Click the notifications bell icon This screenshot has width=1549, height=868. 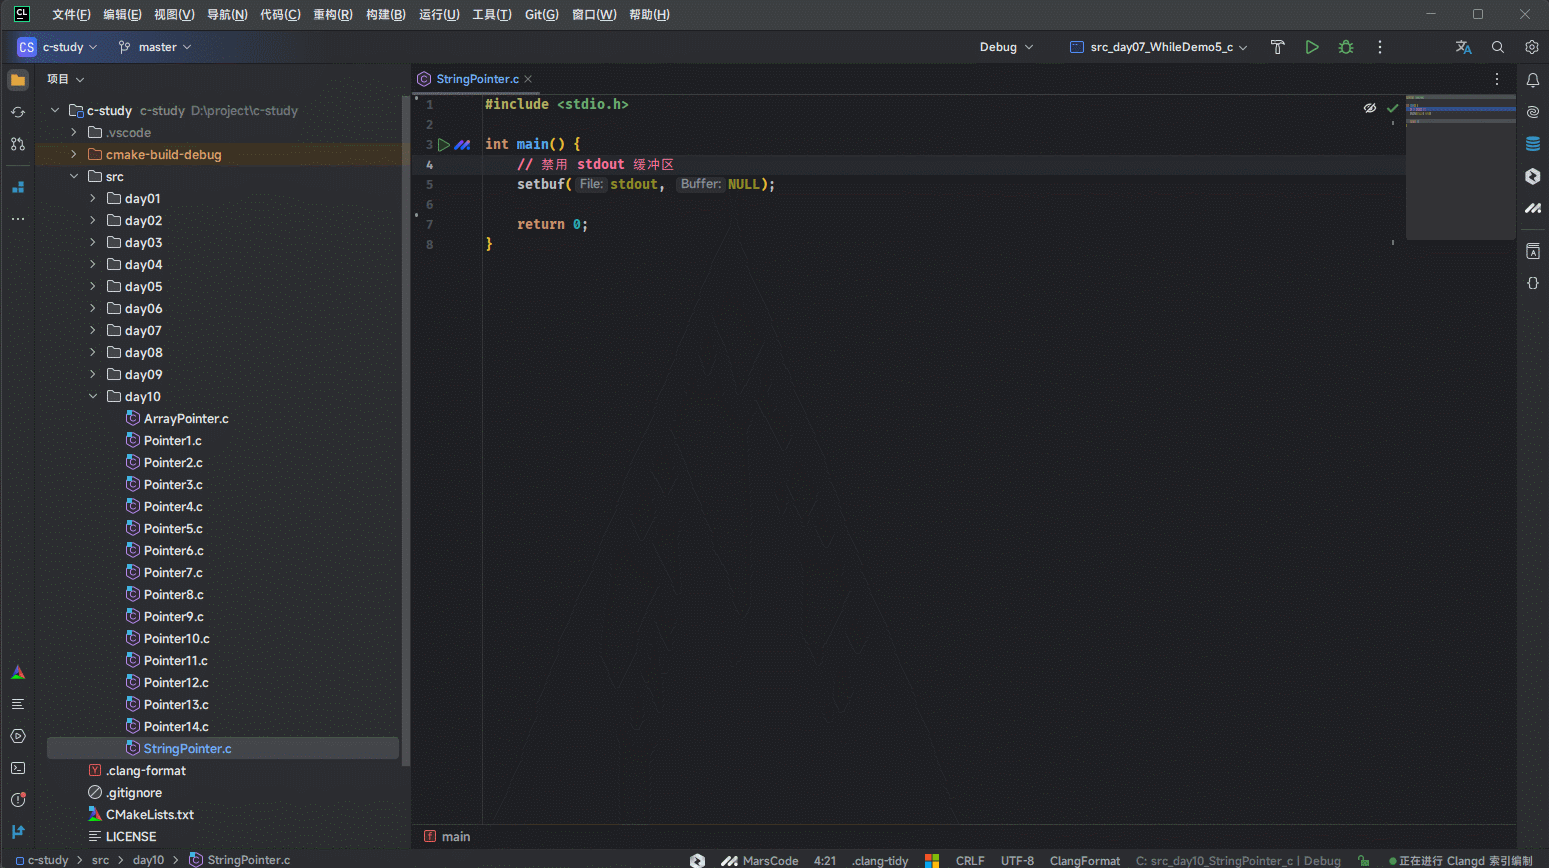click(1533, 79)
